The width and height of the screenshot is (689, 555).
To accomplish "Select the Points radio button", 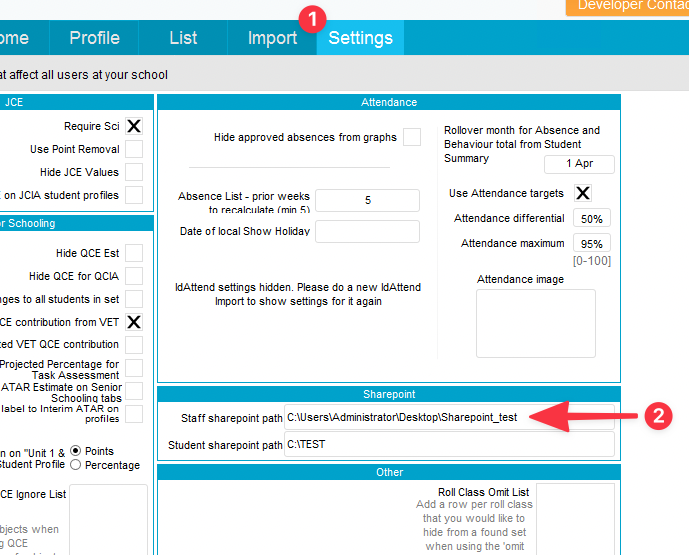I will coord(75,451).
